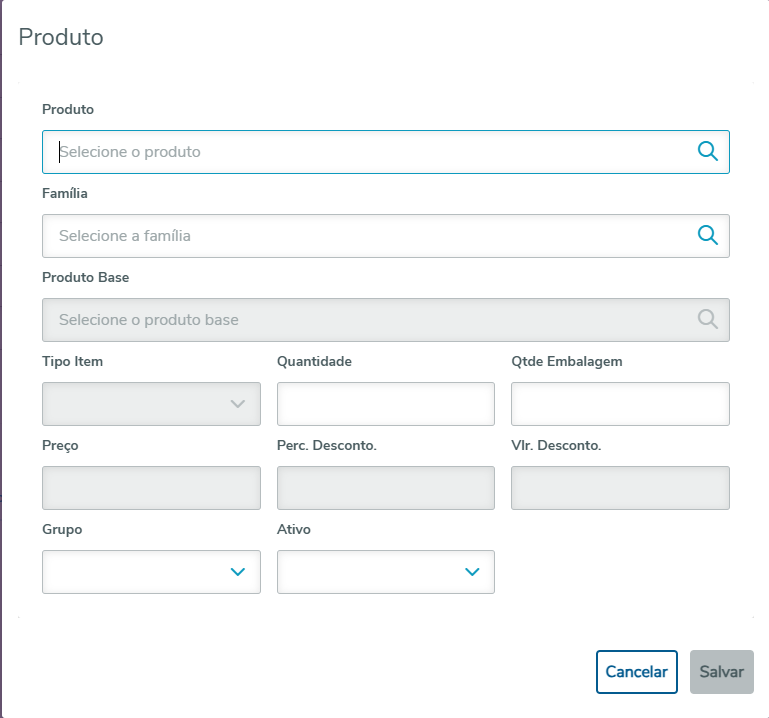Image resolution: width=769 pixels, height=718 pixels.
Task: Click the Produto search magnifier icon
Action: 708,152
